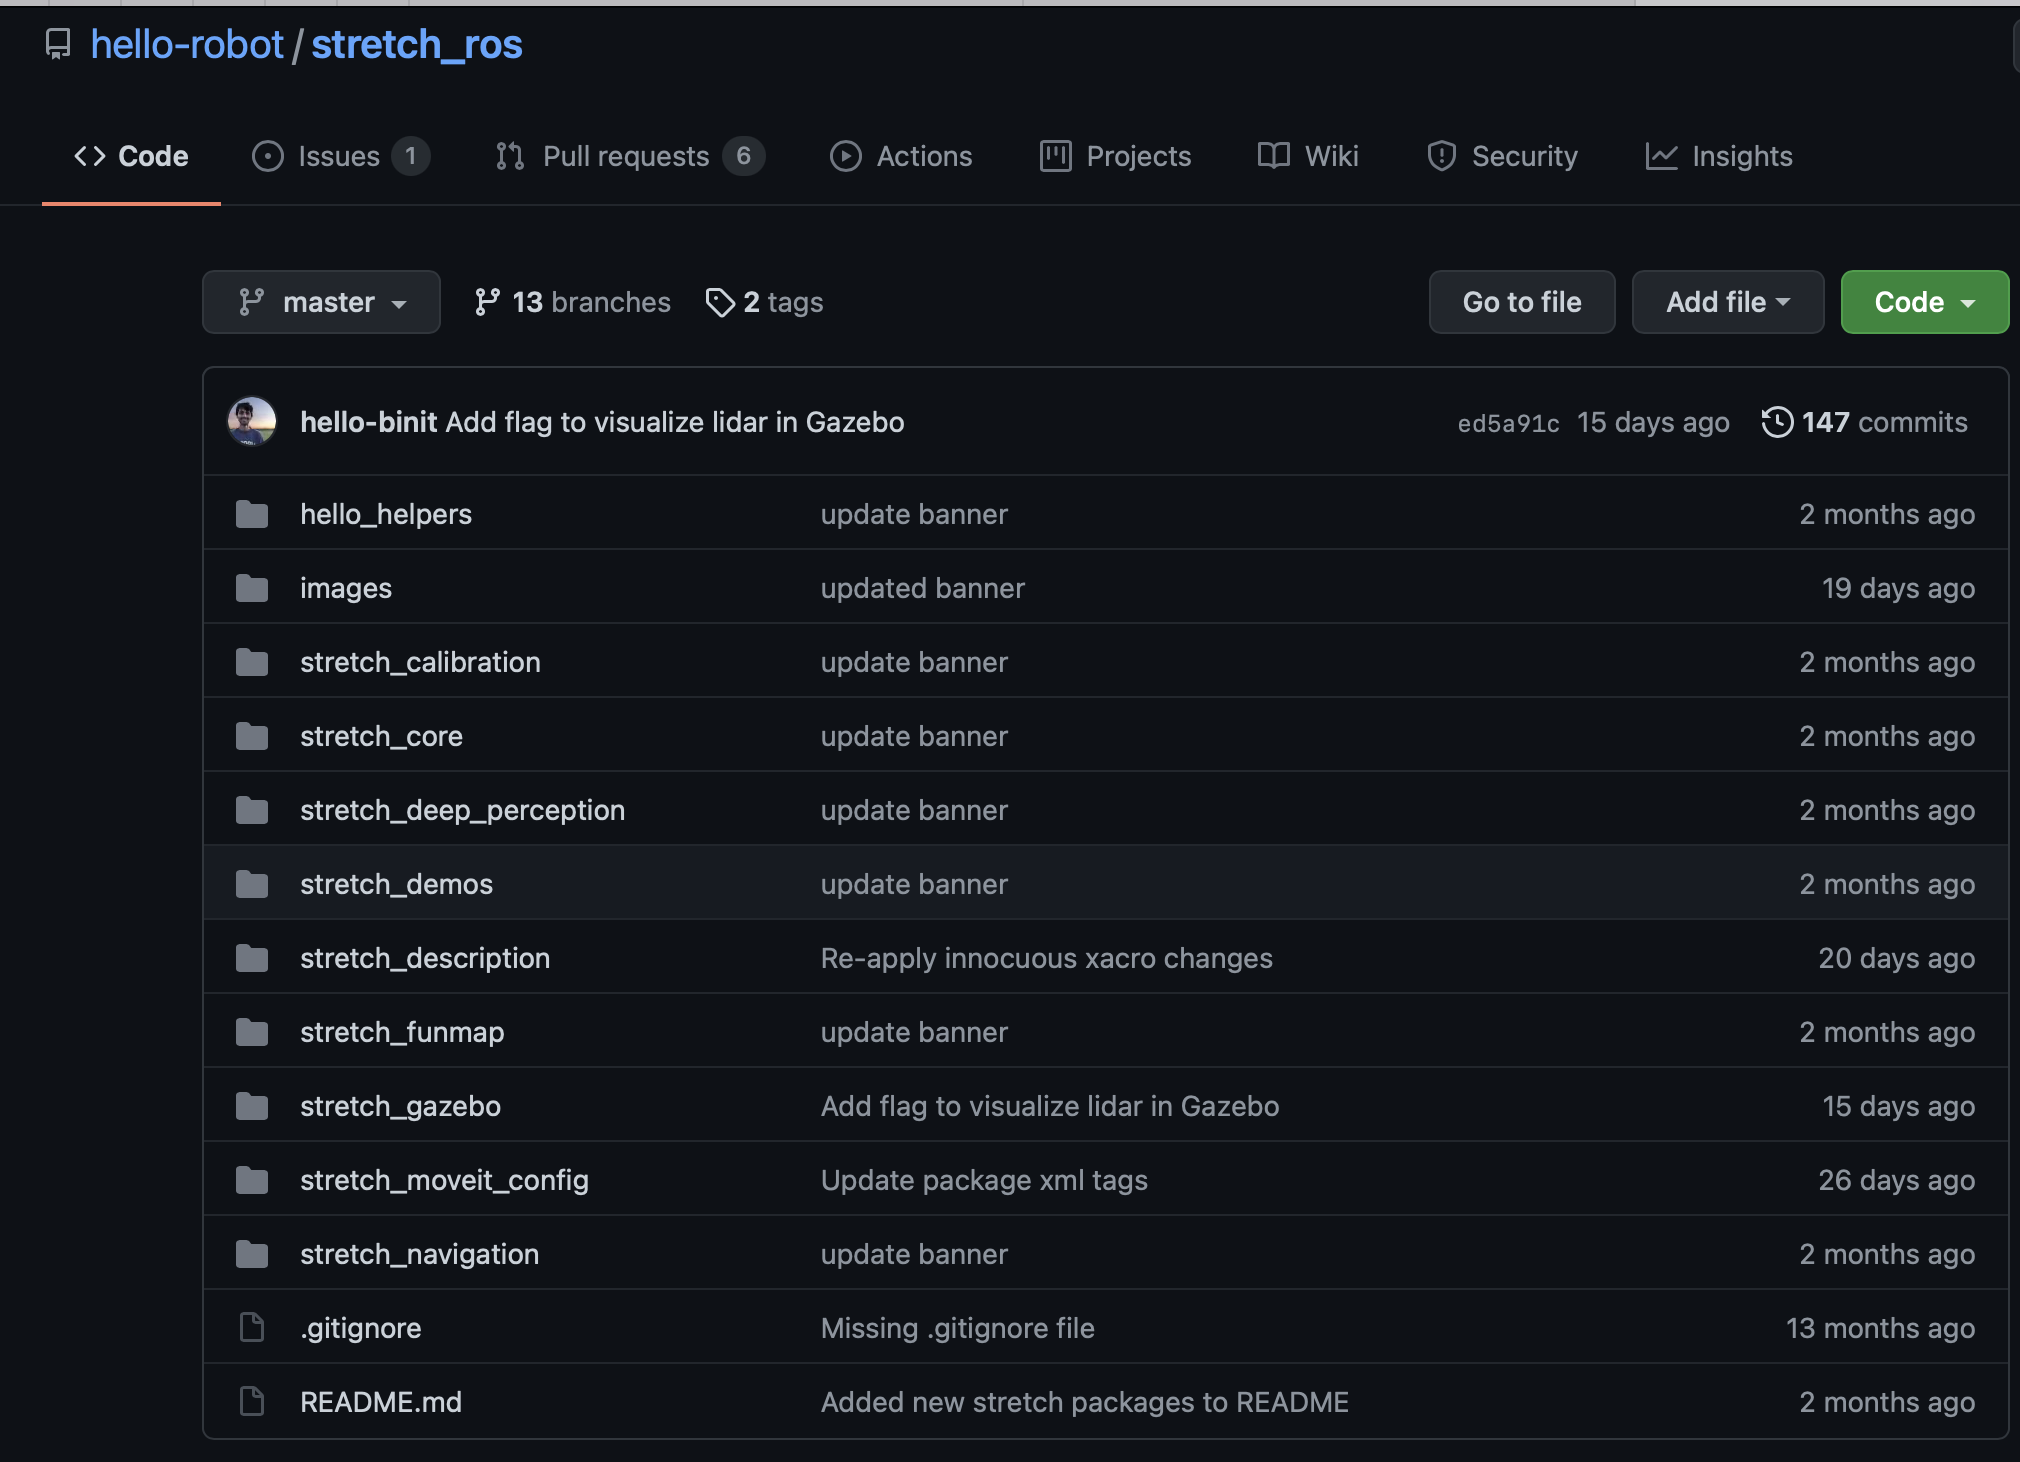This screenshot has width=2020, height=1462.
Task: Click the README.md file icon
Action: (x=252, y=1402)
